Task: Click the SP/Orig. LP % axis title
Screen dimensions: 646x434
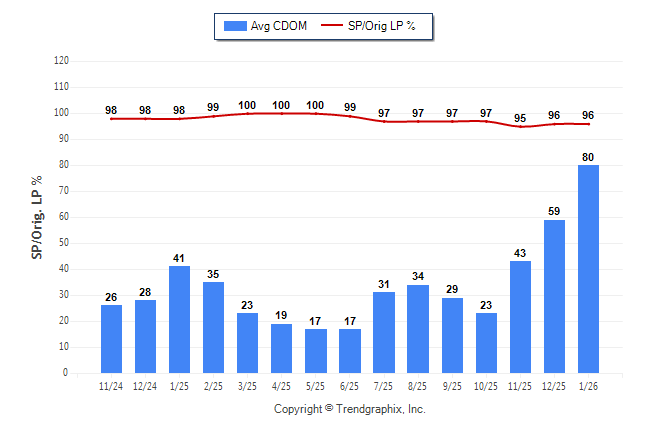Action: coord(37,217)
